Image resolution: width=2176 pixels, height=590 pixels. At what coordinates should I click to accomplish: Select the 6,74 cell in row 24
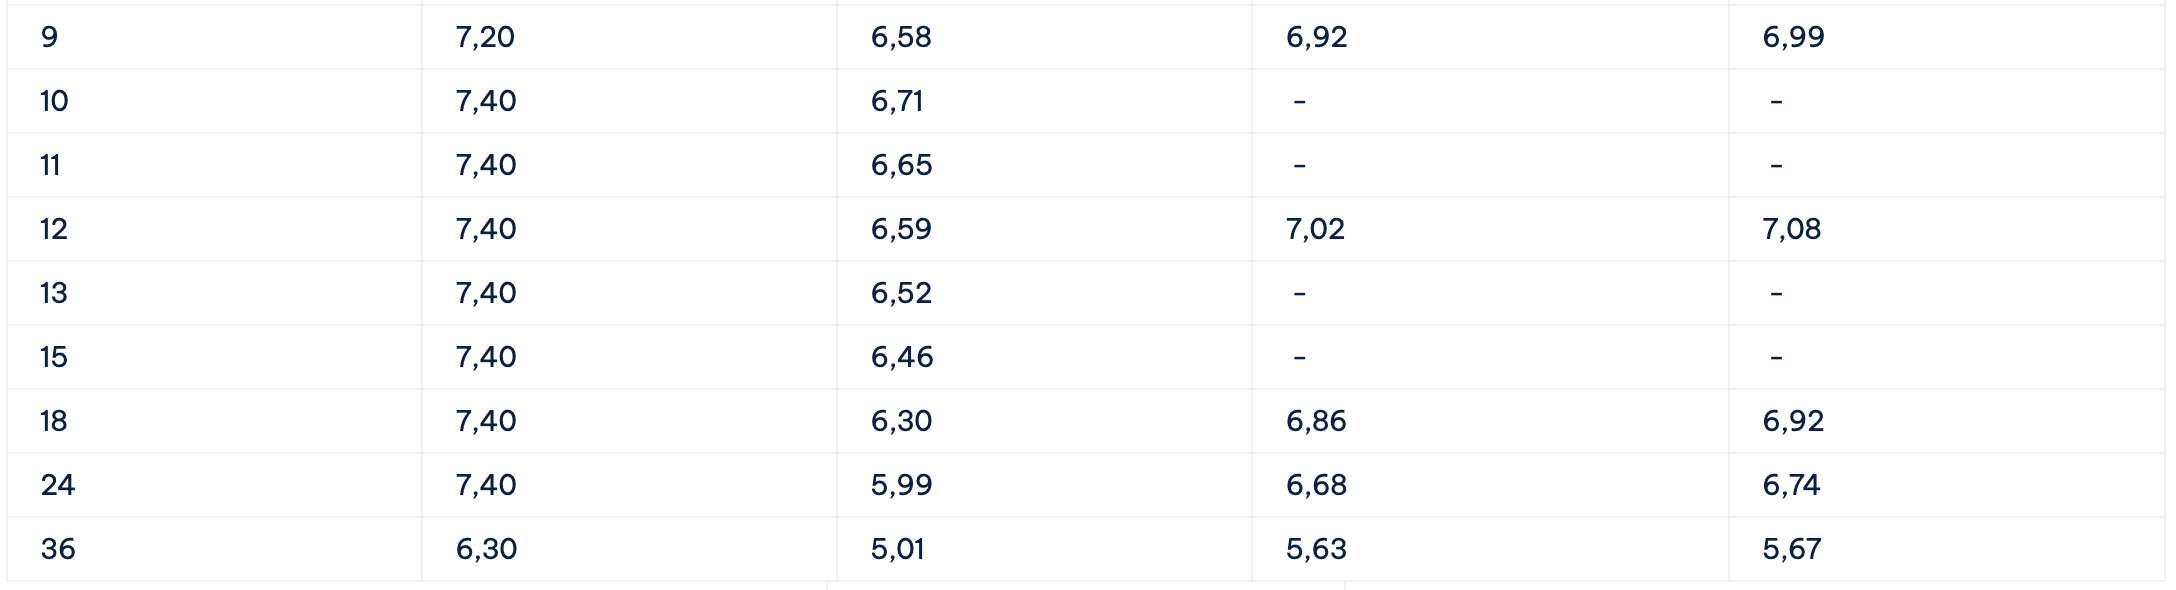1791,485
